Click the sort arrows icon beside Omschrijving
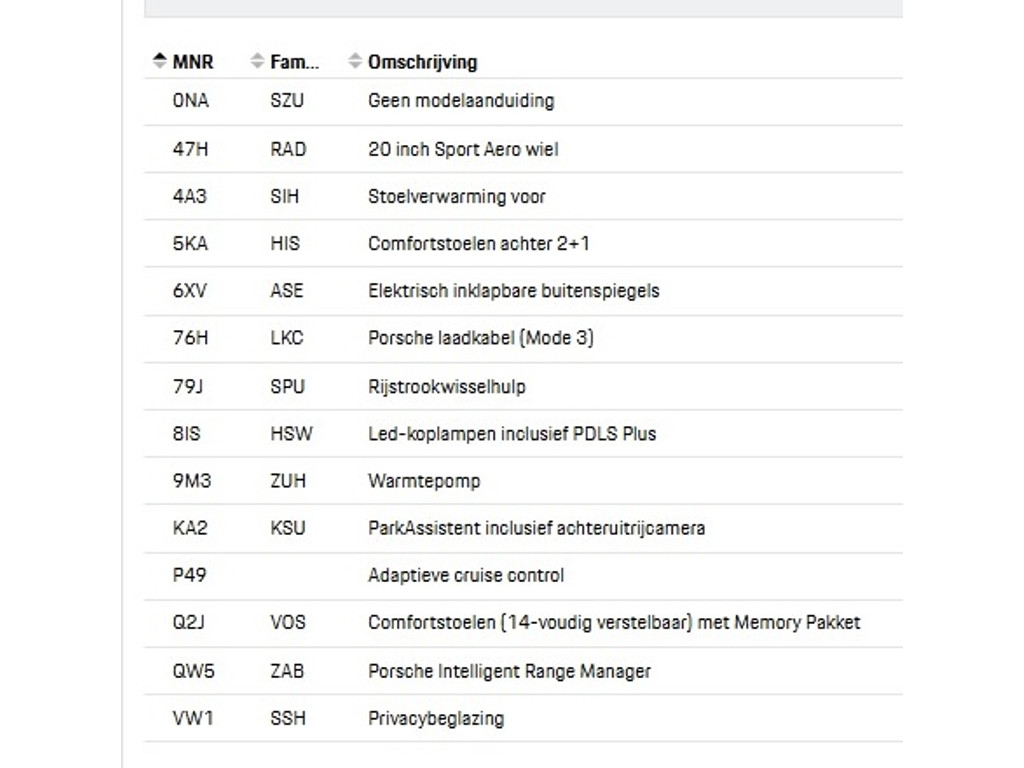Viewport: 1024px width, 768px height. tap(355, 61)
